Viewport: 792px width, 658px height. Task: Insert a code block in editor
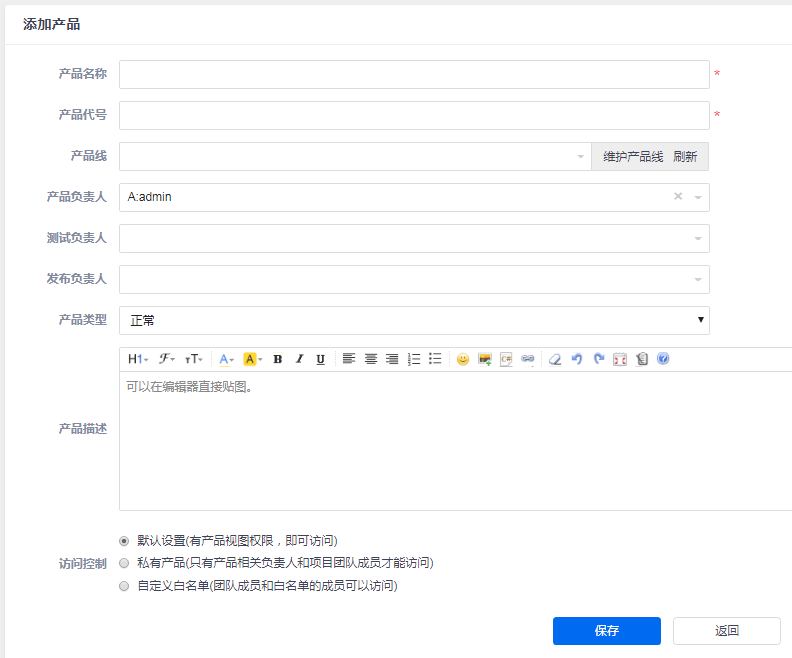pos(506,359)
